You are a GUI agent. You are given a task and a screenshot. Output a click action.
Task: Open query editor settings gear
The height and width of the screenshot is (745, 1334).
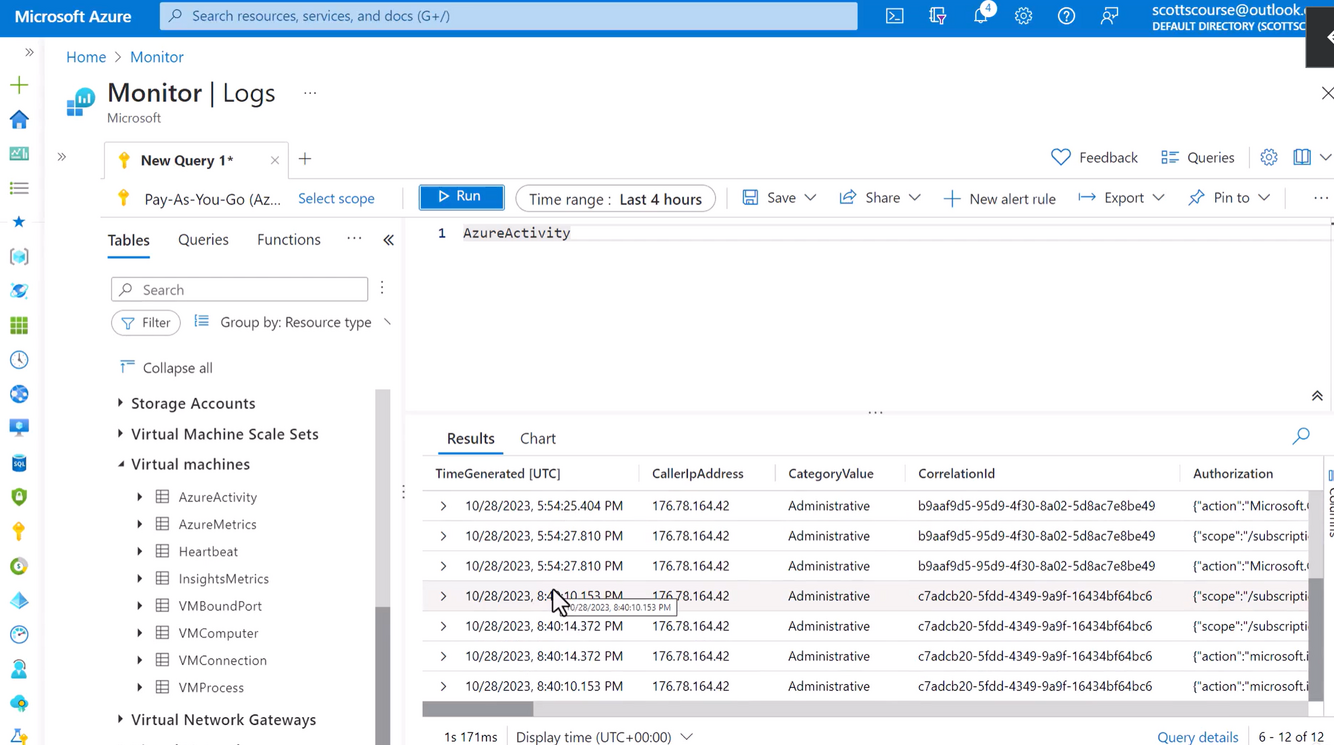click(x=1269, y=157)
